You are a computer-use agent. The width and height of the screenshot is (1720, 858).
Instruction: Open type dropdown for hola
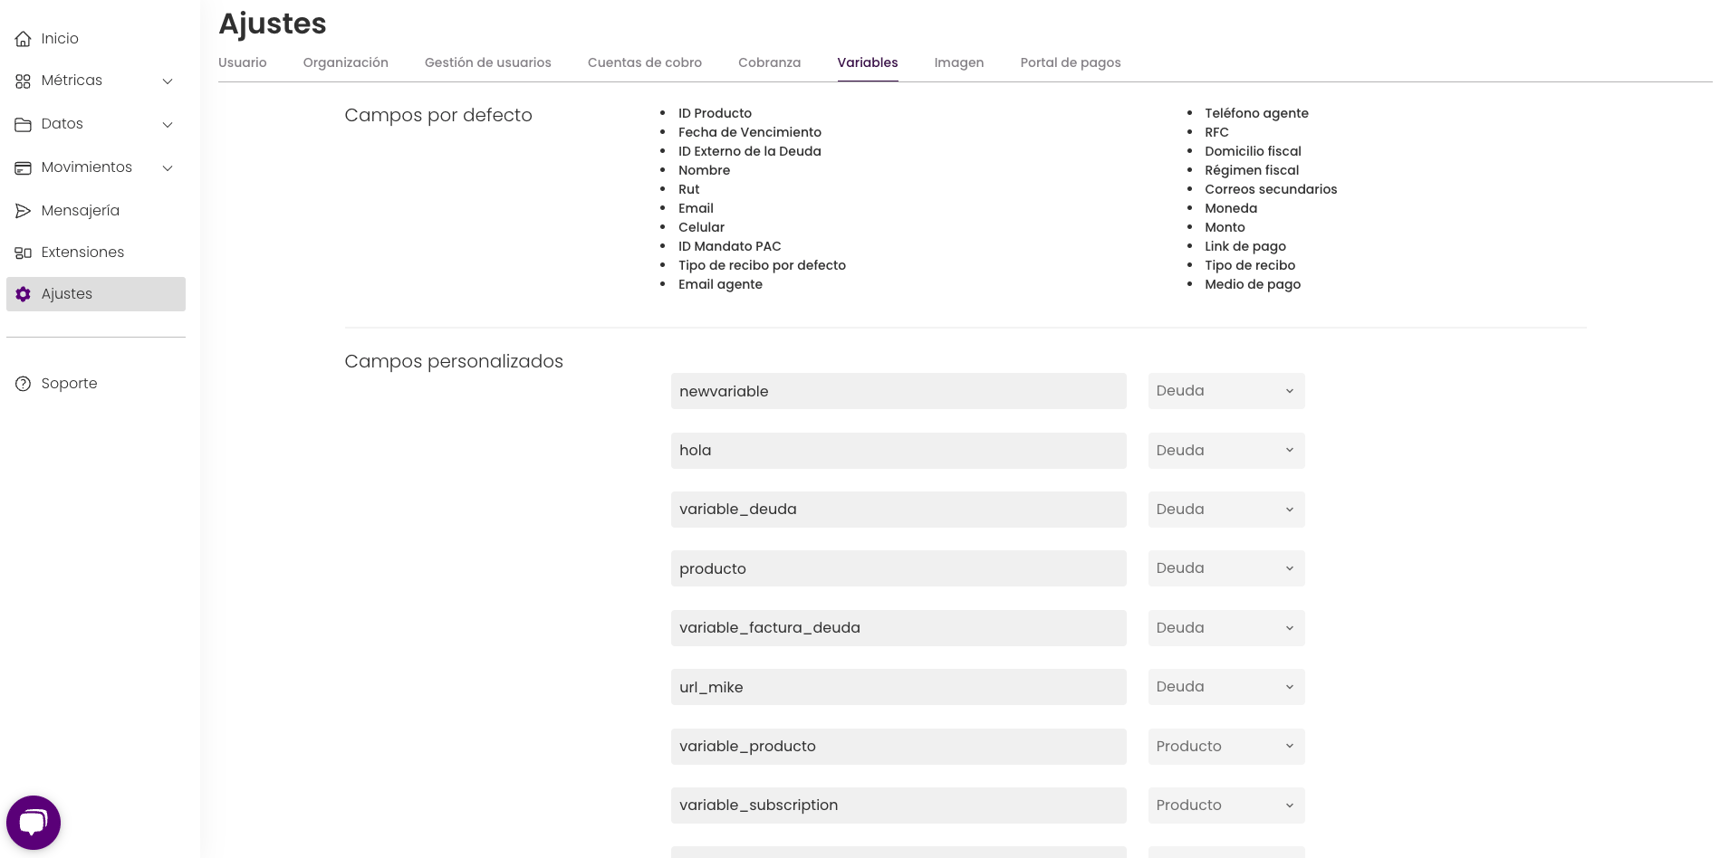(1226, 450)
